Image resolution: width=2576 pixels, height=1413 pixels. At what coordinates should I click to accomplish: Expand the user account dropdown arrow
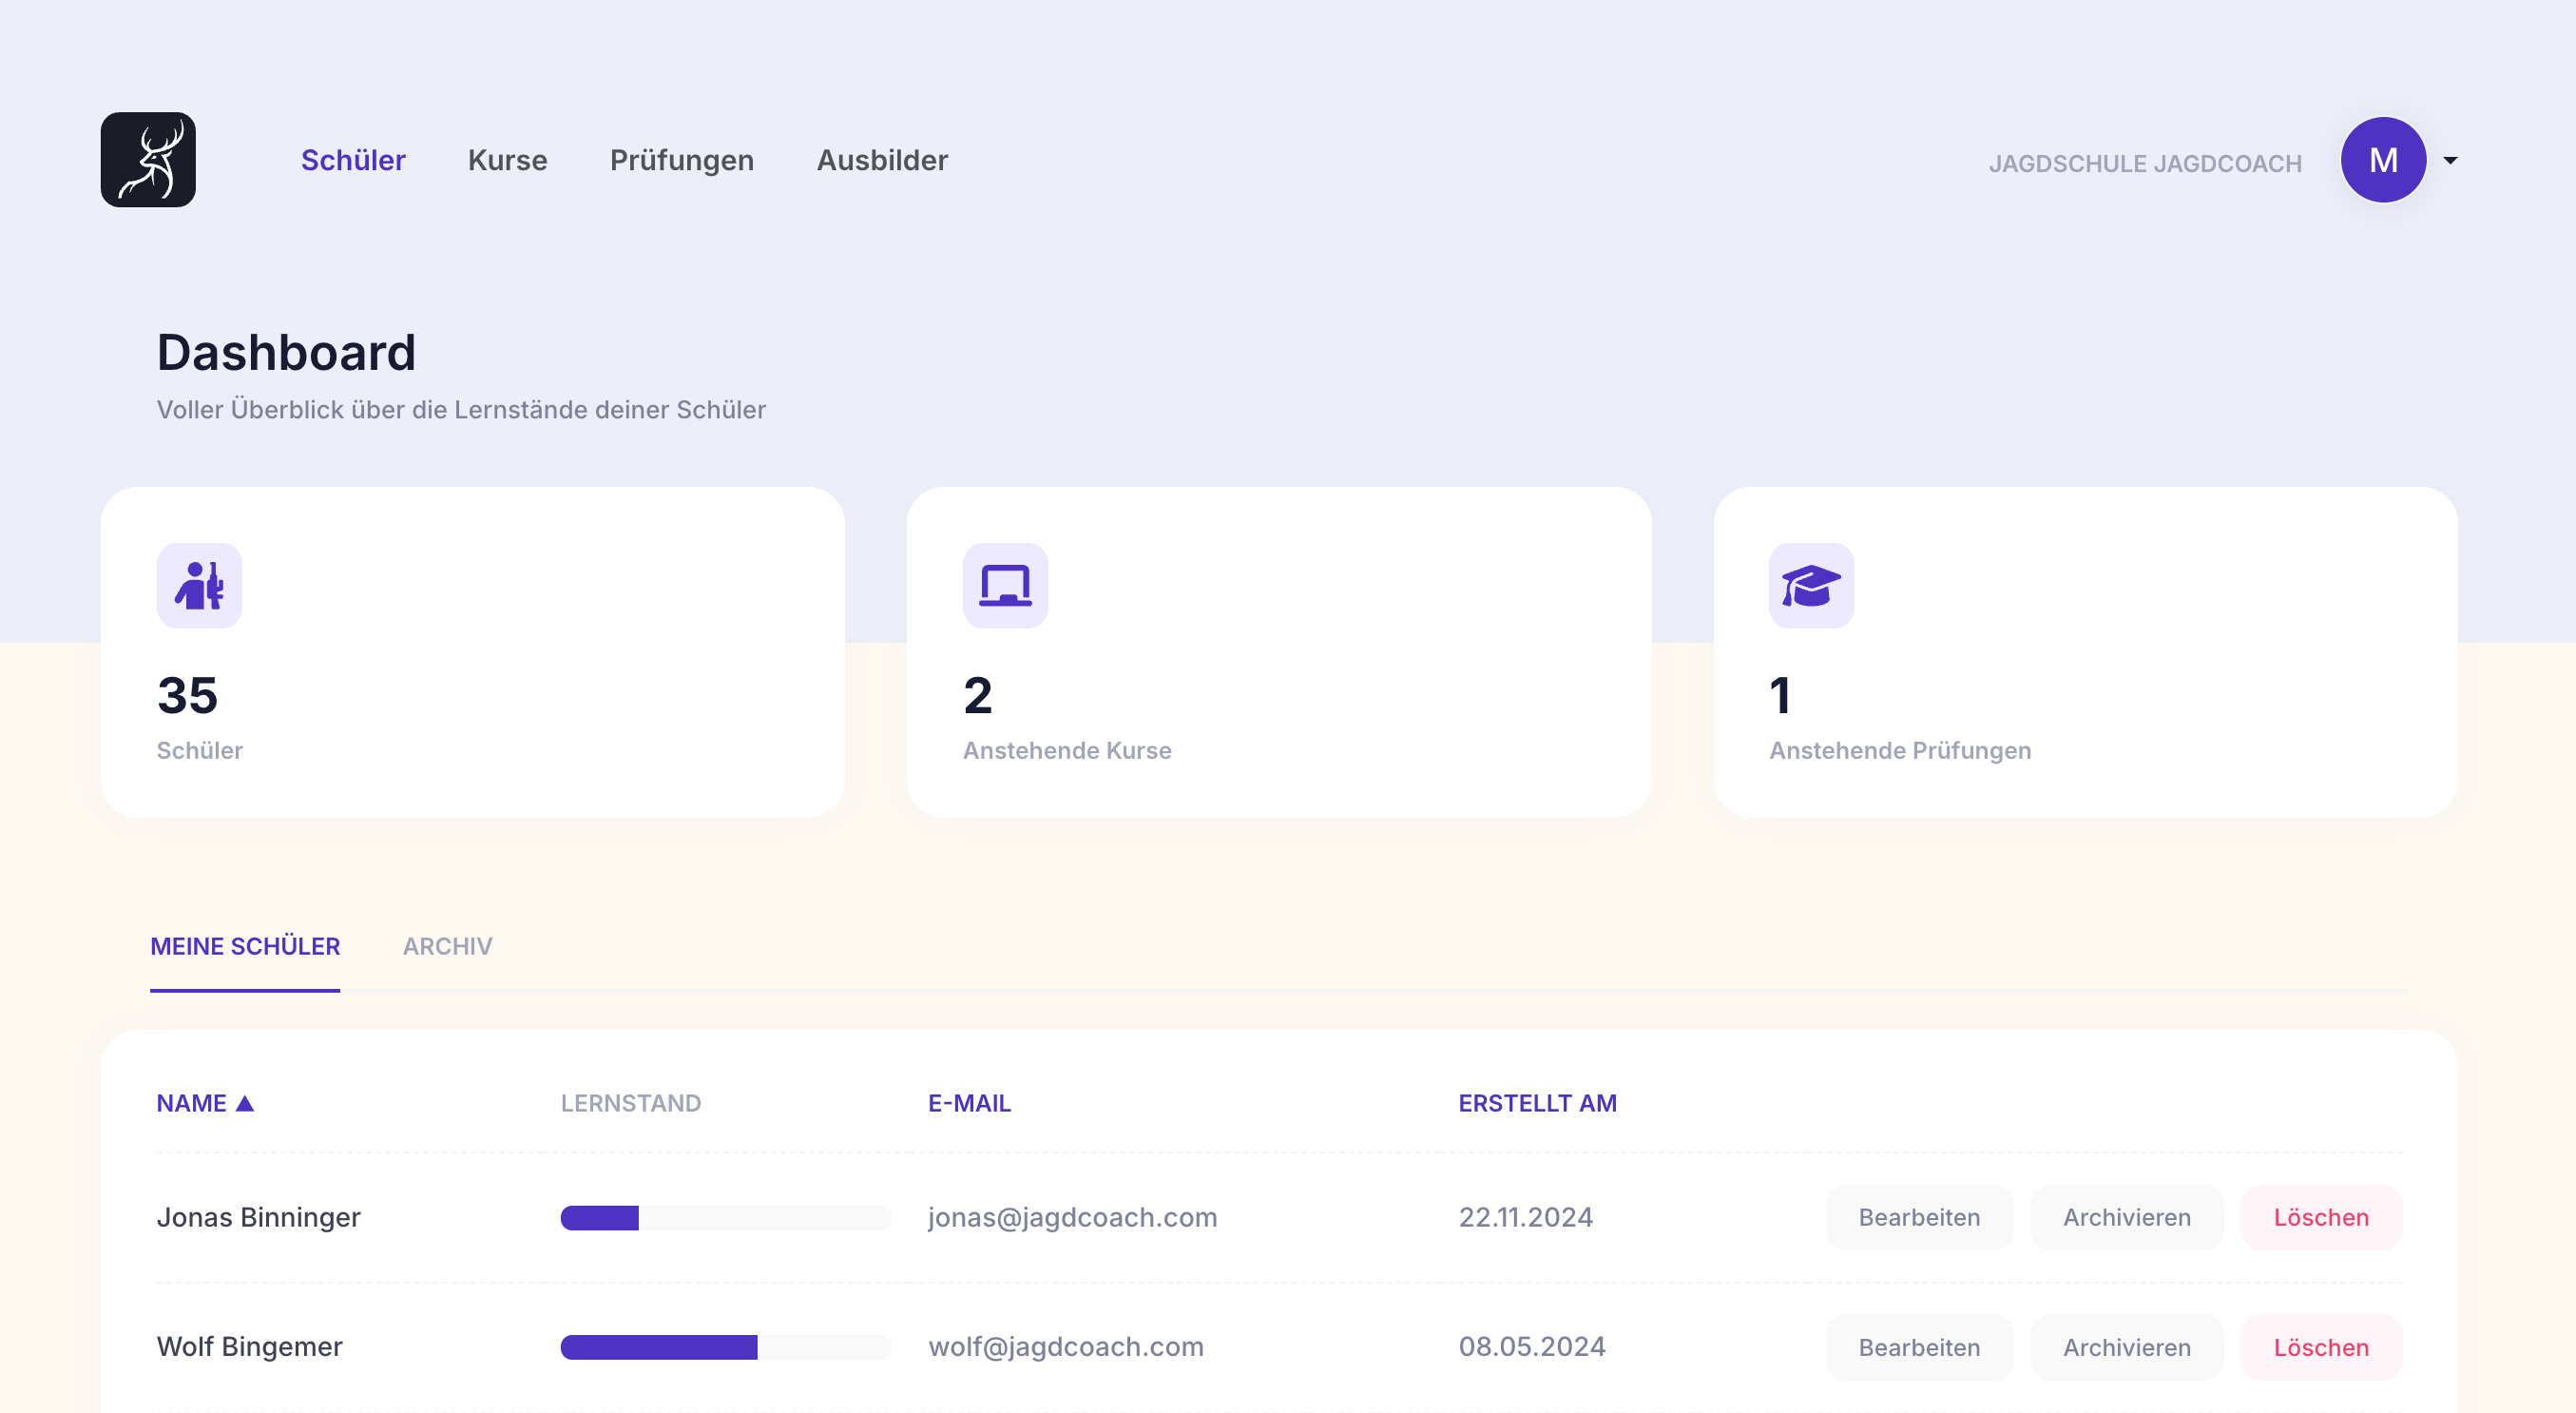click(2450, 160)
